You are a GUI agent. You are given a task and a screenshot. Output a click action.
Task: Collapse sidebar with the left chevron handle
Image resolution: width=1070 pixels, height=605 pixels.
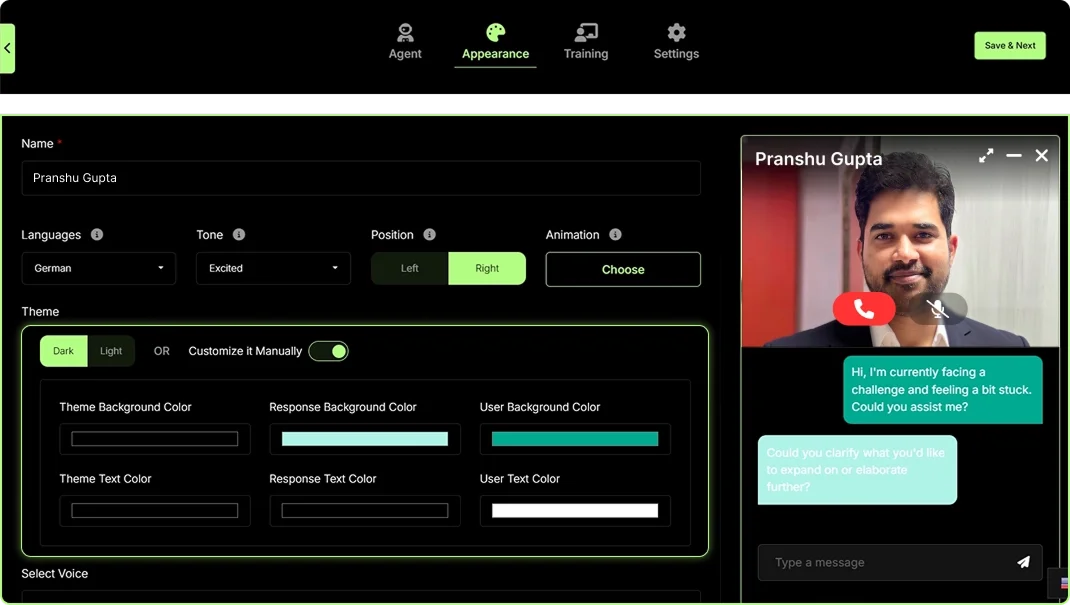point(7,48)
